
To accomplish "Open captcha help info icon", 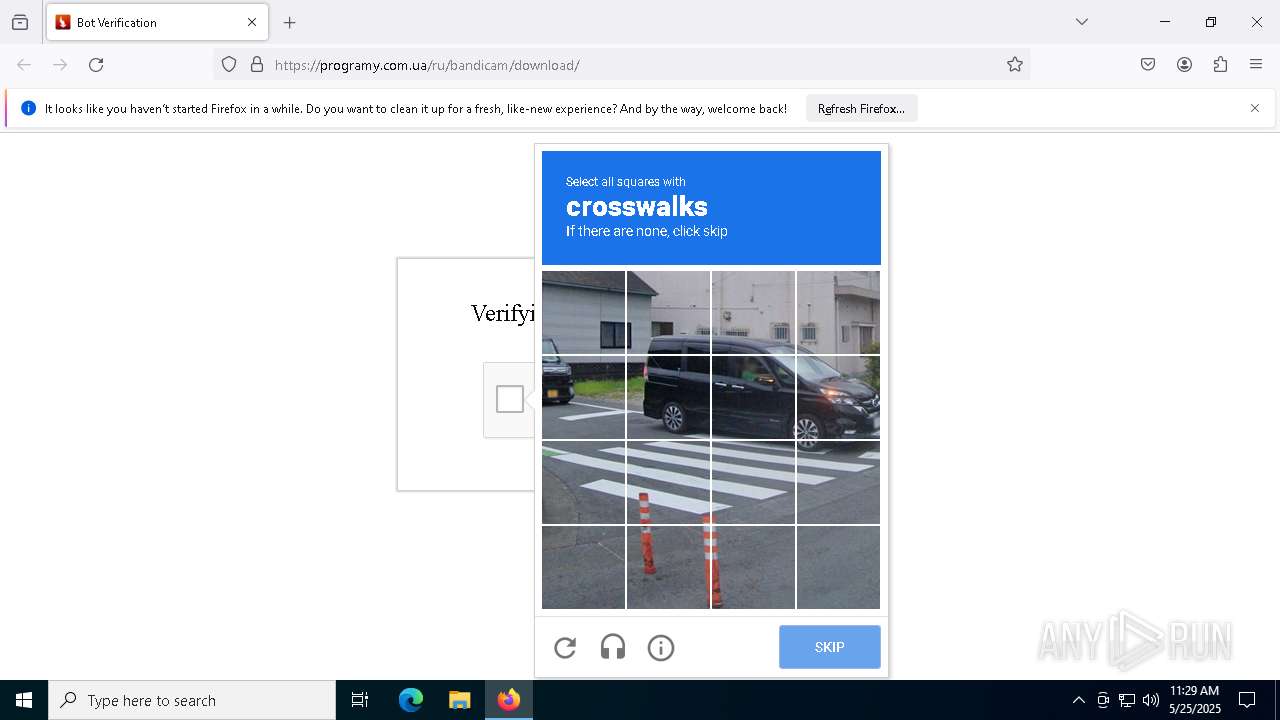I will [x=661, y=648].
